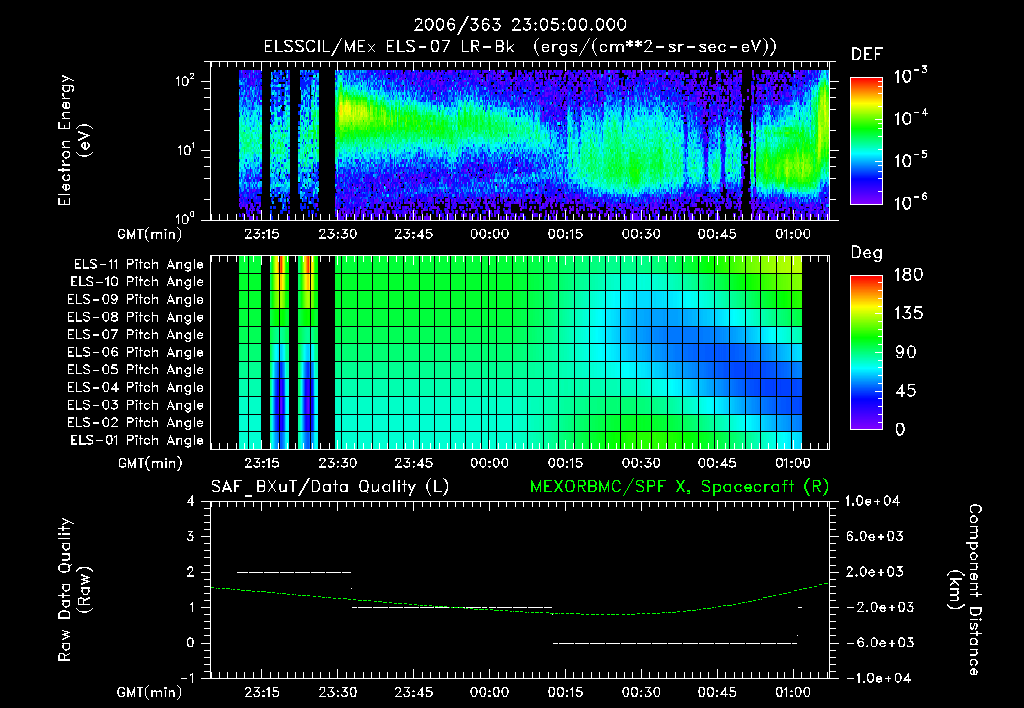1024x708 pixels.
Task: Click the 'ELS-11 Pitch Angle' row label
Action: [x=138, y=265]
